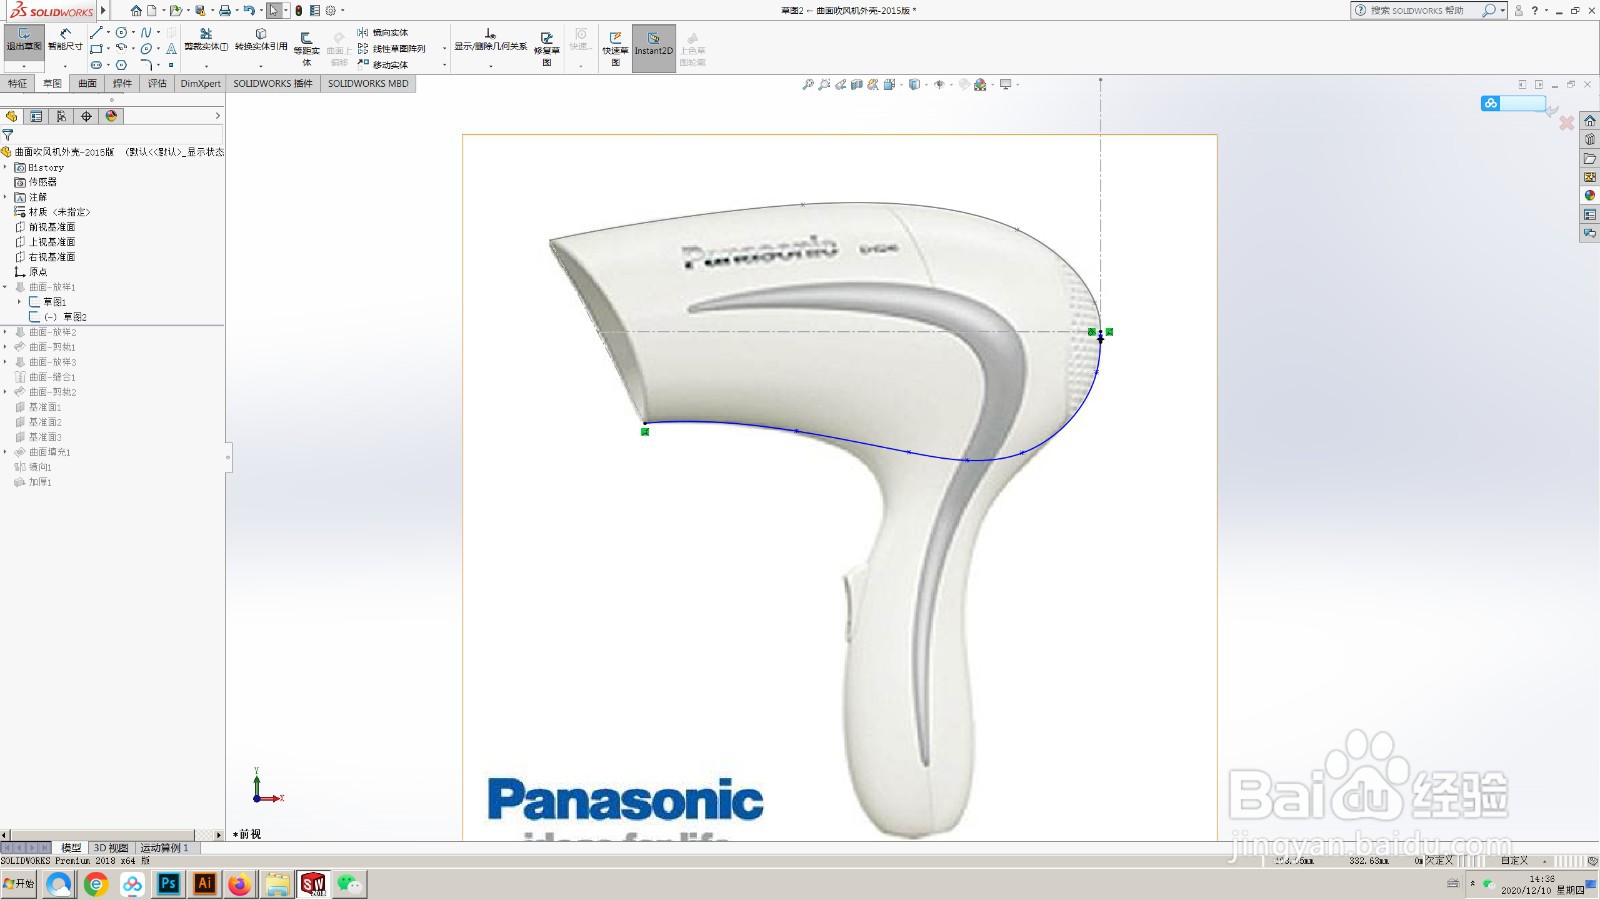Select the Circle sketch tool
The width and height of the screenshot is (1600, 900).
click(x=121, y=32)
